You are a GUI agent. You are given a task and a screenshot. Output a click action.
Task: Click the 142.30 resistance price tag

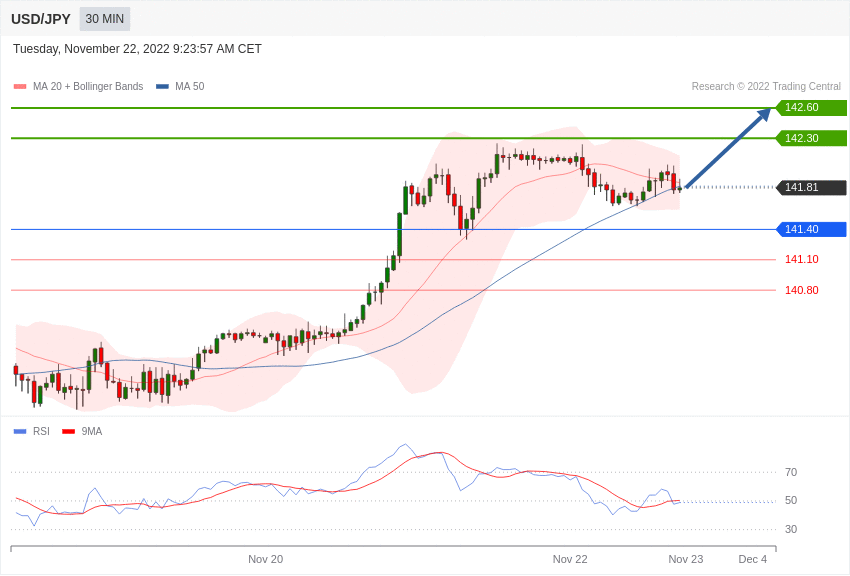[x=811, y=138]
